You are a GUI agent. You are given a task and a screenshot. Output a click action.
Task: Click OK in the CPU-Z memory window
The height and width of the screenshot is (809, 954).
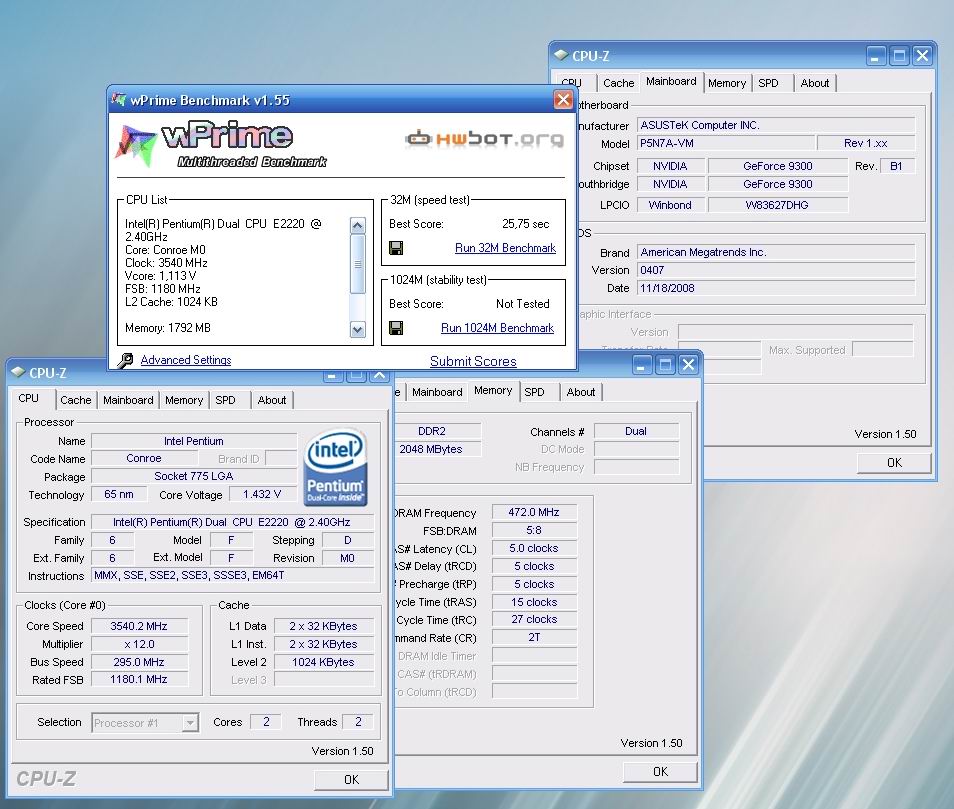[x=660, y=772]
